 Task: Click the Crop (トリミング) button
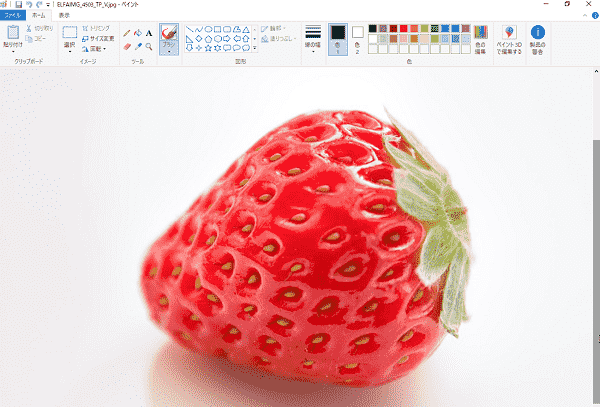tap(96, 28)
